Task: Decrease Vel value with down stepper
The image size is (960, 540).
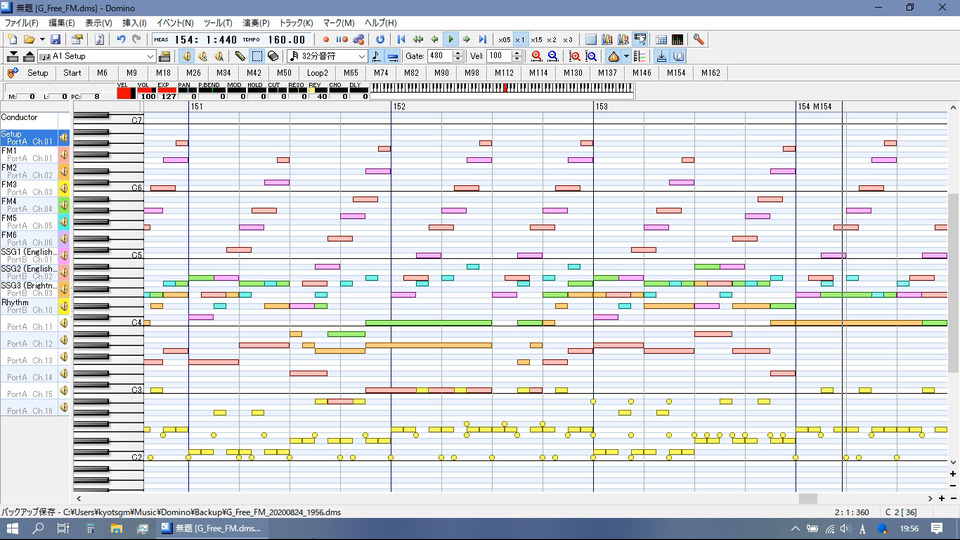Action: pyautogui.click(x=517, y=59)
